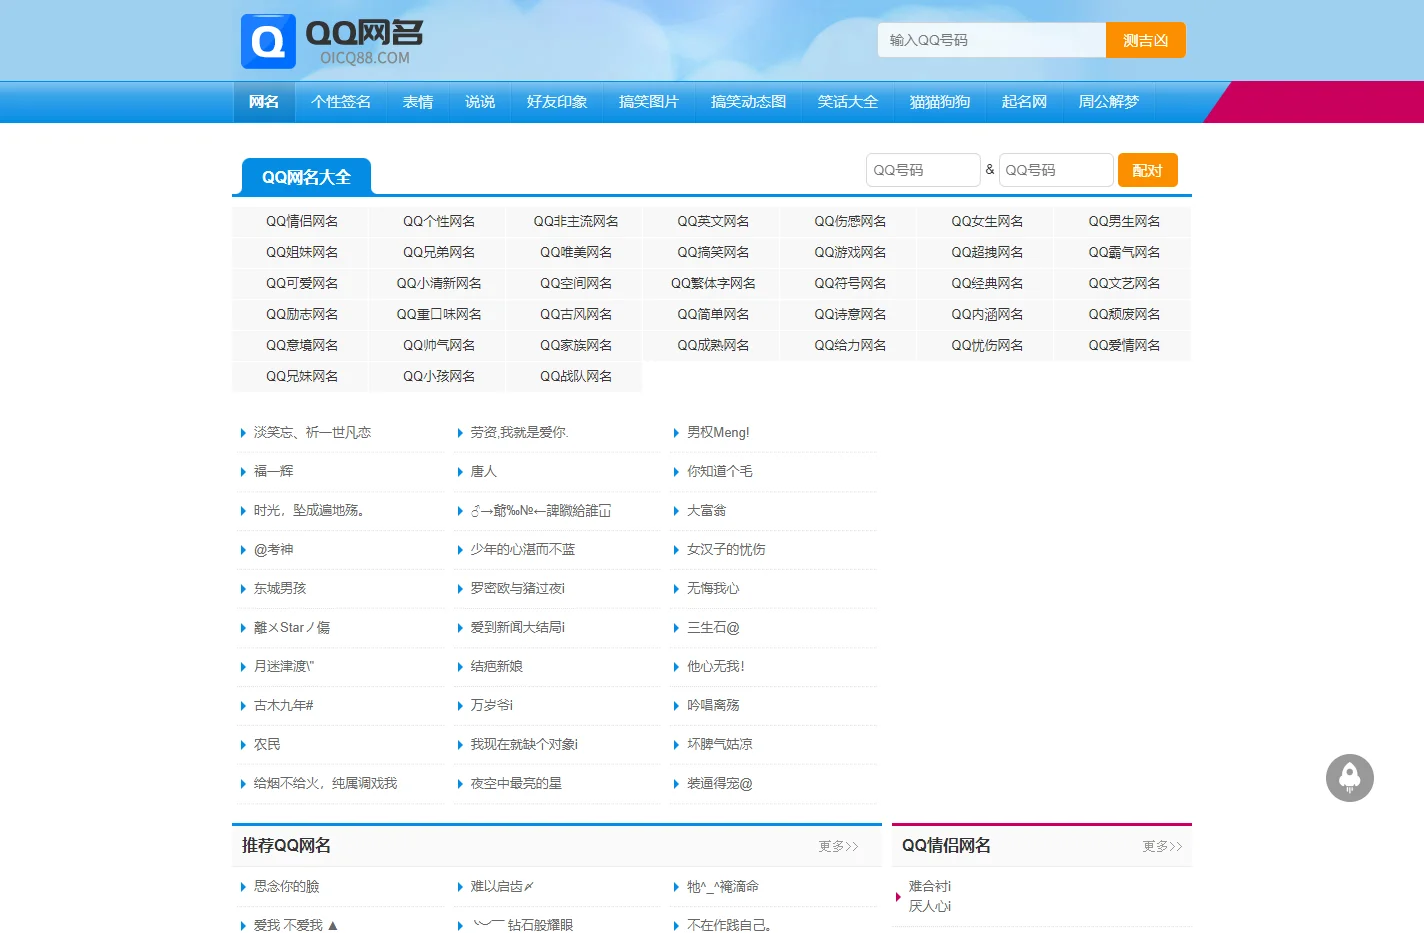Viewport: 1424px width, 933px height.
Task: Click the name 福一辉
Action: [273, 471]
